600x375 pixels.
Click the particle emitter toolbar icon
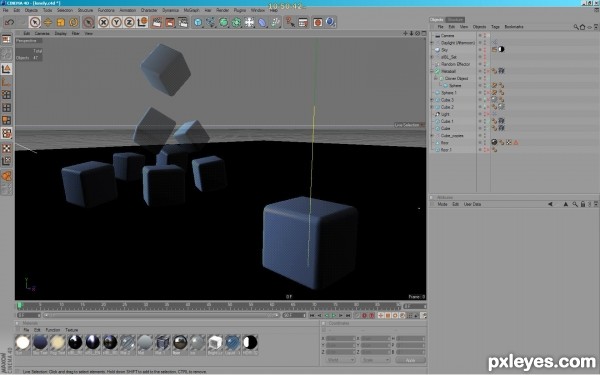275,22
